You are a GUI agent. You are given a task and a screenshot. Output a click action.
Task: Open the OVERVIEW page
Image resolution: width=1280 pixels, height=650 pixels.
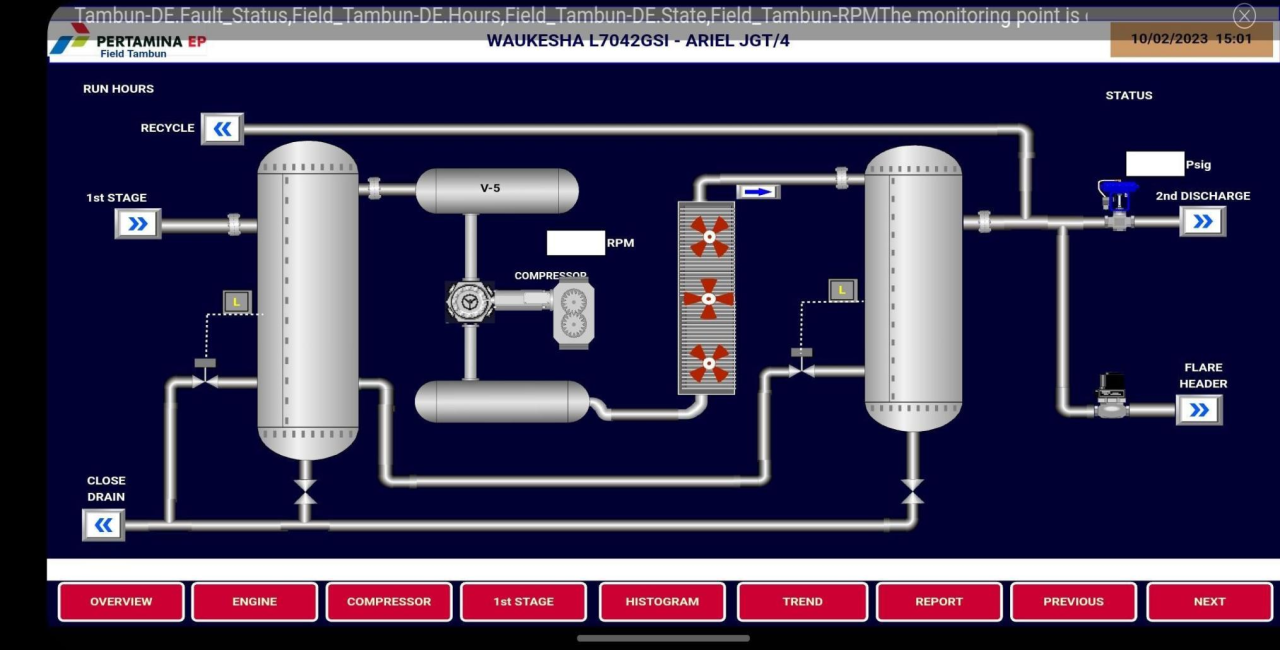(x=121, y=602)
